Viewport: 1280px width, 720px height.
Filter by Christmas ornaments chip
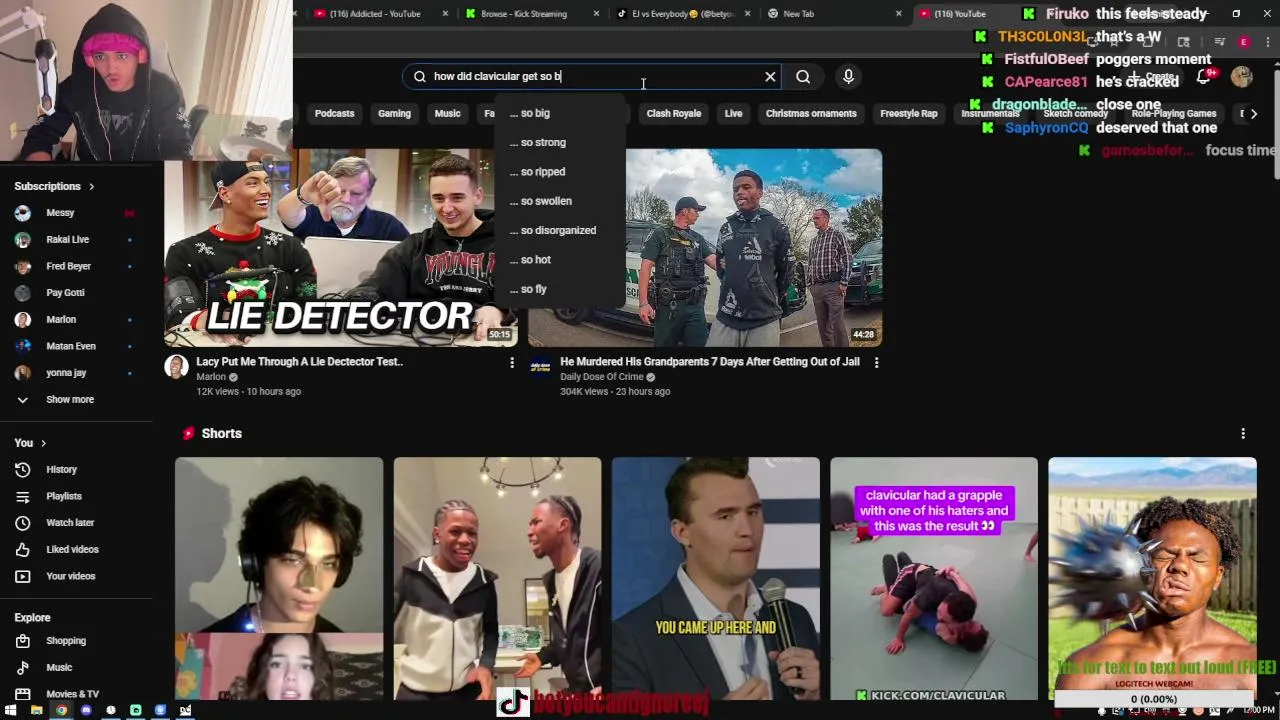[x=811, y=114]
